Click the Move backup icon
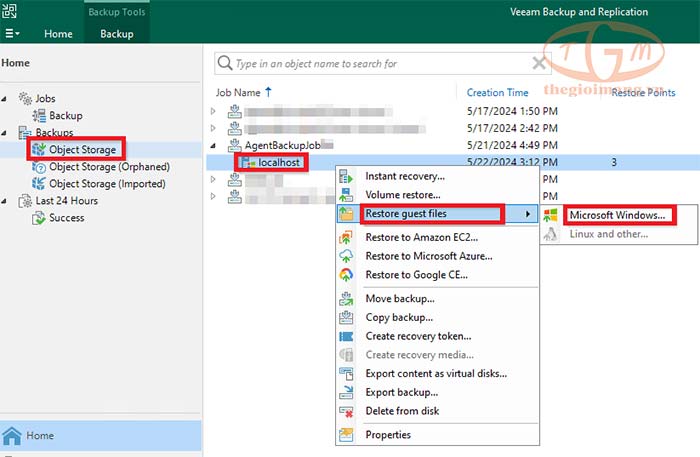 [346, 299]
